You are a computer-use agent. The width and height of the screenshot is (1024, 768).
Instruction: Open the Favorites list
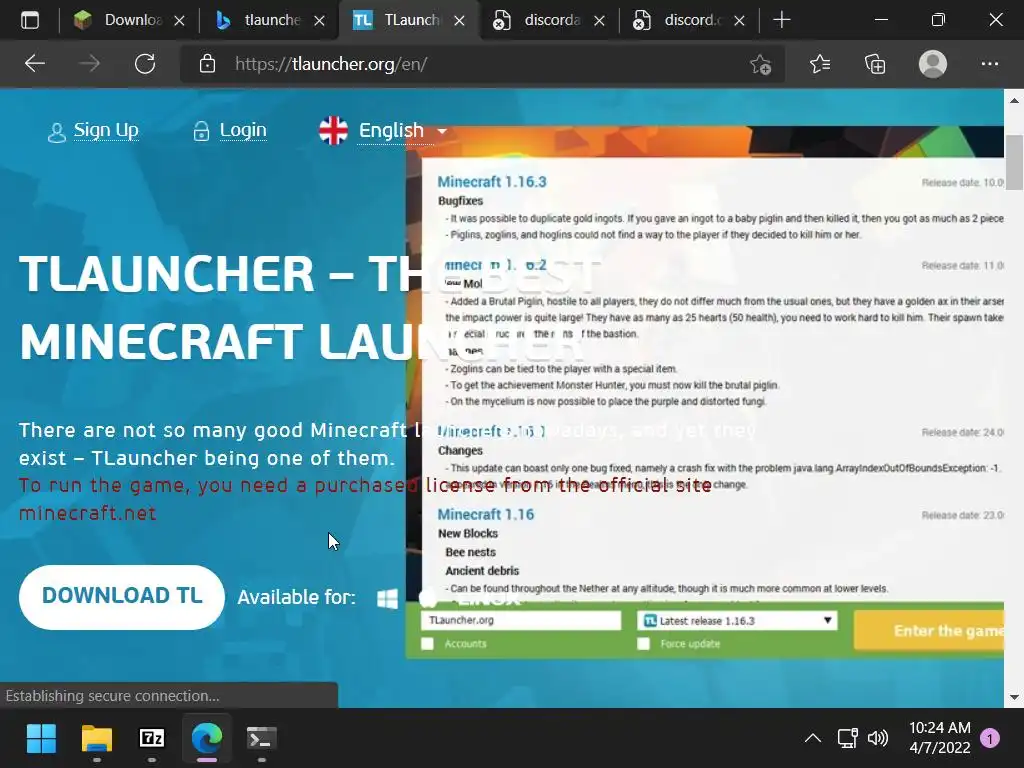(820, 64)
